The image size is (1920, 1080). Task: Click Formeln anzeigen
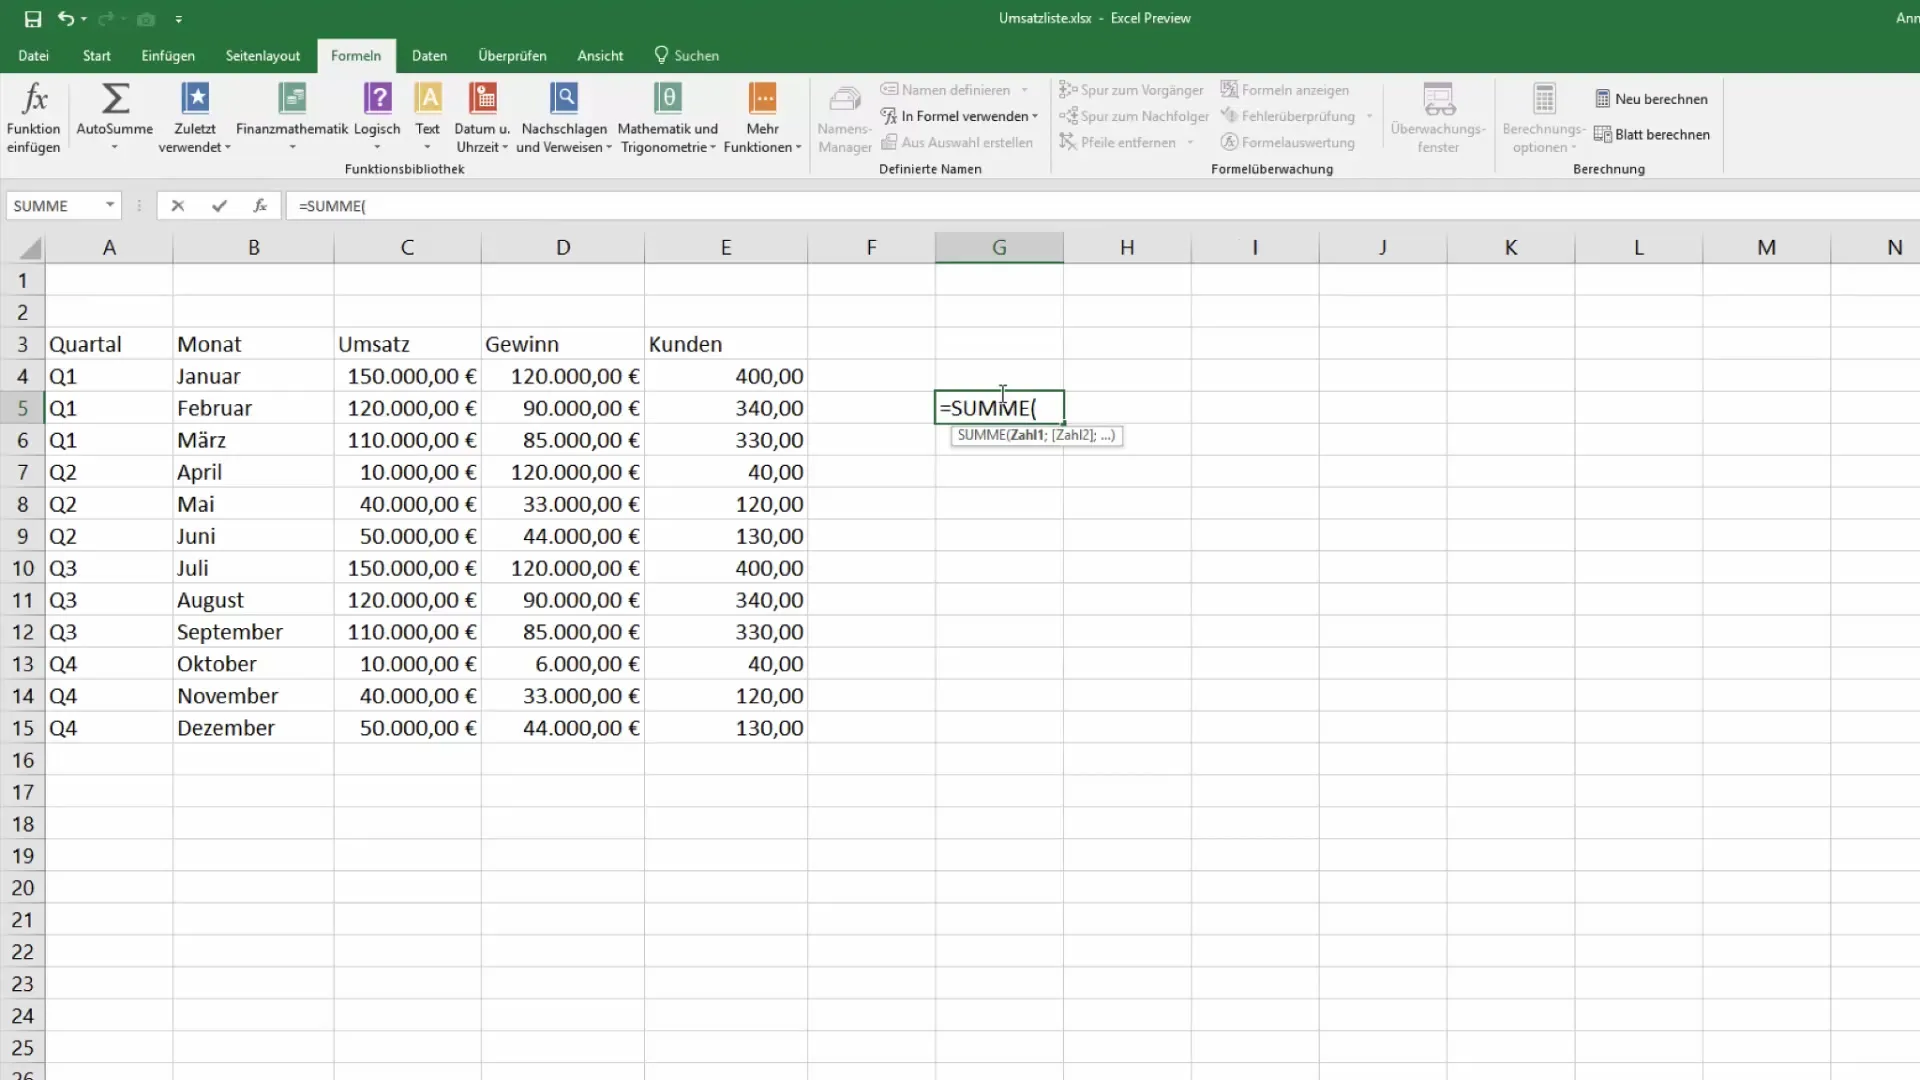[1285, 90]
